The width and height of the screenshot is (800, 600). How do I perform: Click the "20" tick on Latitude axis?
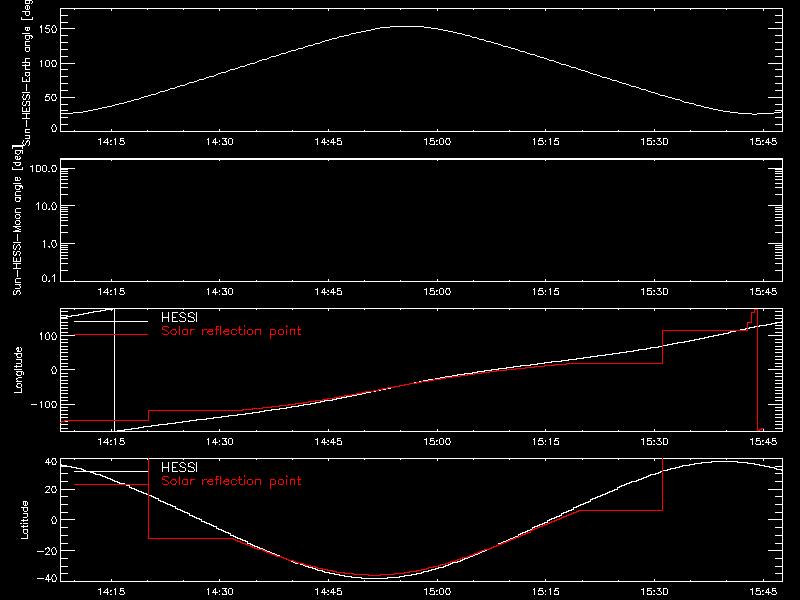[51, 490]
